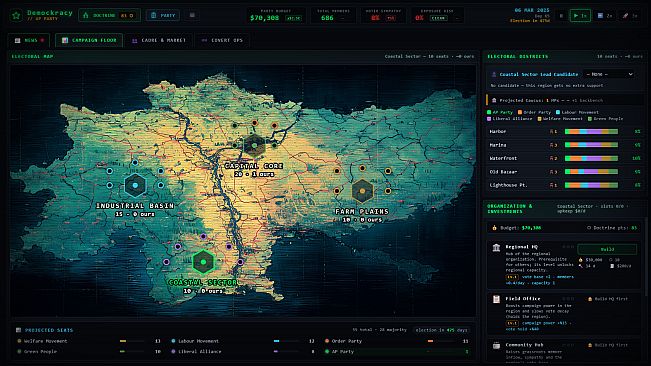
Task: Click the small square icon next to Party
Action: (x=192, y=15)
